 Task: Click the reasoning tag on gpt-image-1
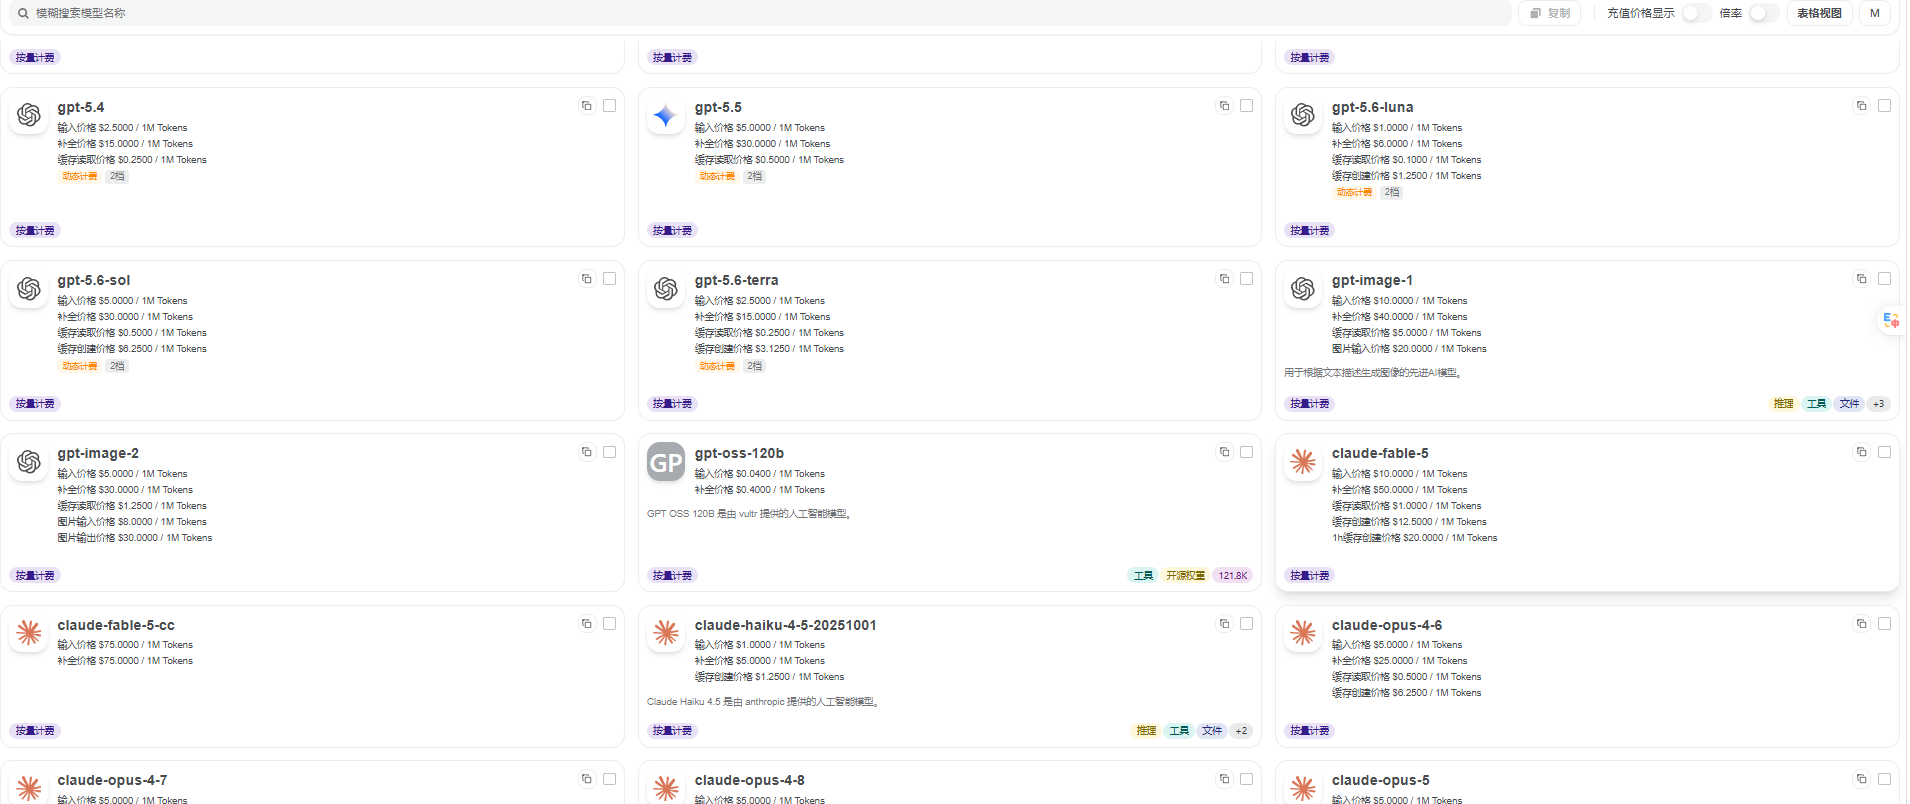pos(1783,404)
